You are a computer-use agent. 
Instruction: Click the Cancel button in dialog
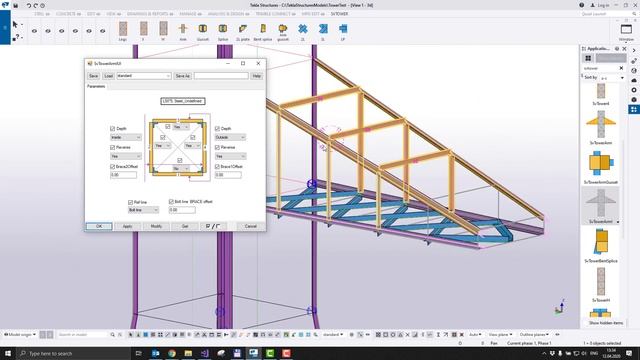(251, 226)
